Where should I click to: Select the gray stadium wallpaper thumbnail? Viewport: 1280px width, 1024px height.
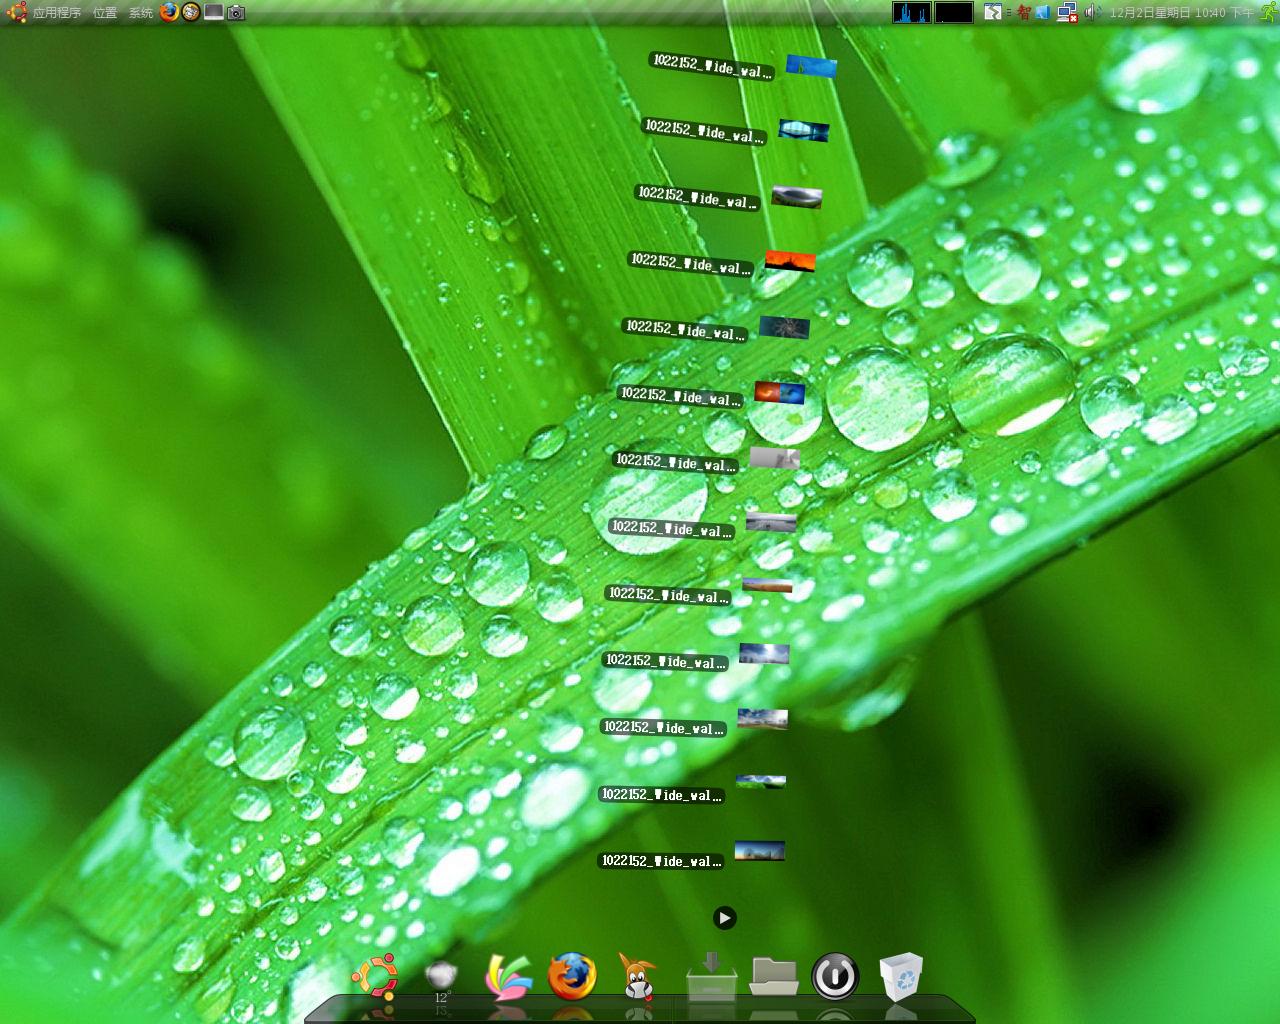click(797, 196)
